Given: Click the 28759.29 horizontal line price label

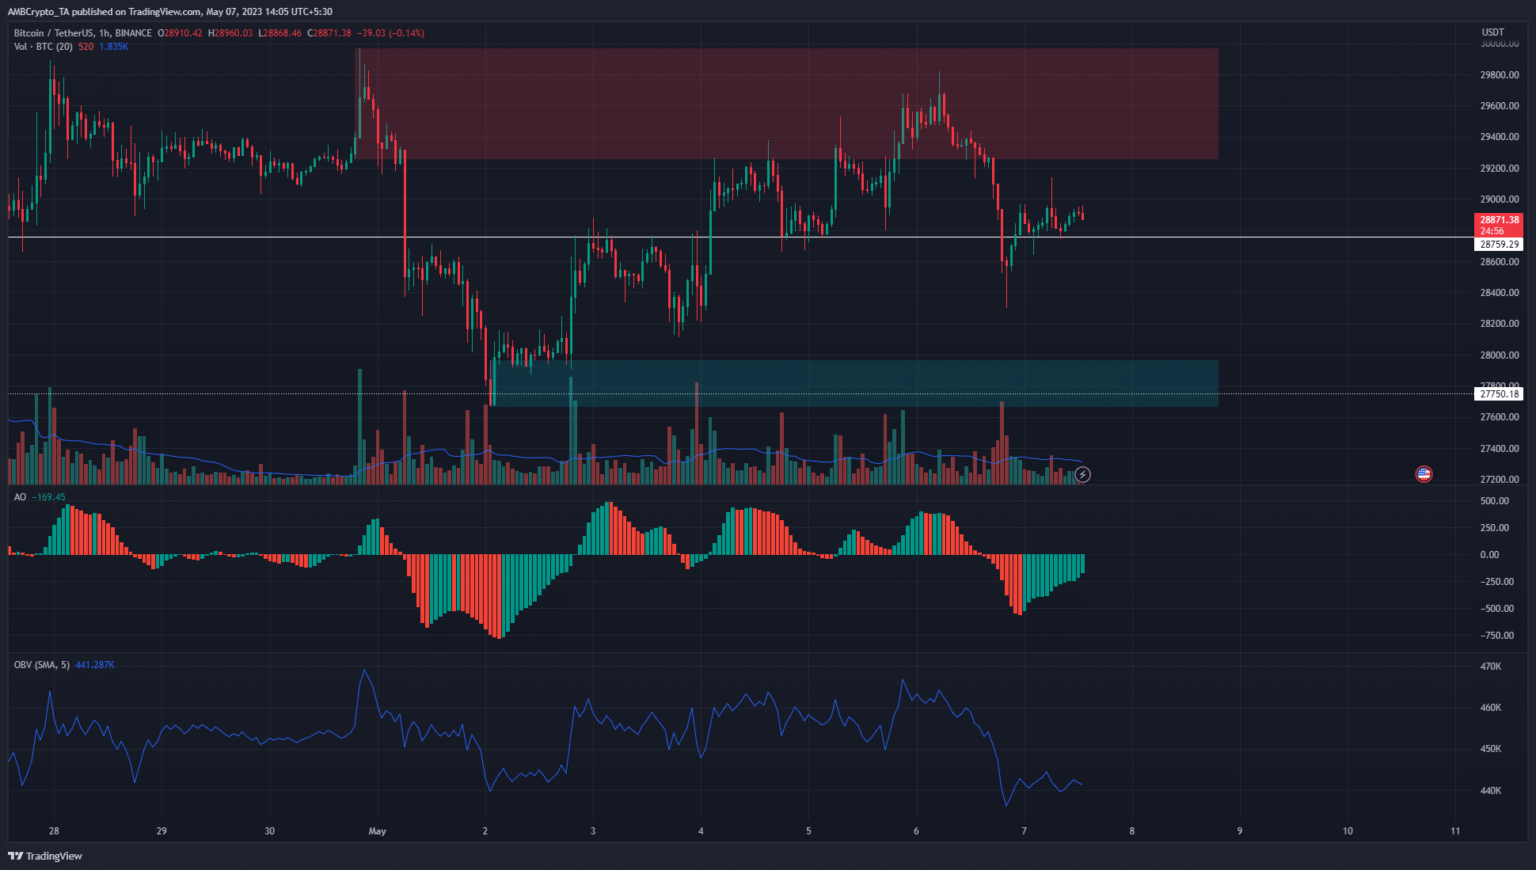Looking at the screenshot, I should [x=1499, y=244].
